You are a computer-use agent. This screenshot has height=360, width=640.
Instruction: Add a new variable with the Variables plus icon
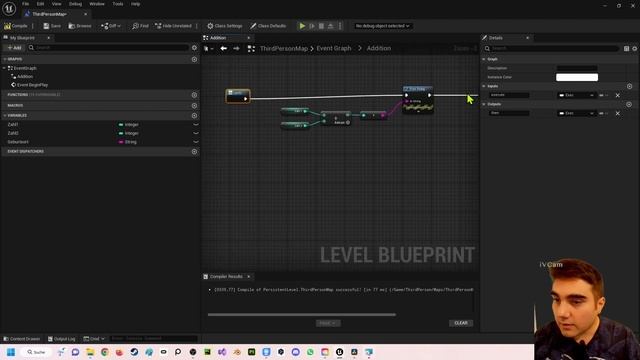click(194, 116)
